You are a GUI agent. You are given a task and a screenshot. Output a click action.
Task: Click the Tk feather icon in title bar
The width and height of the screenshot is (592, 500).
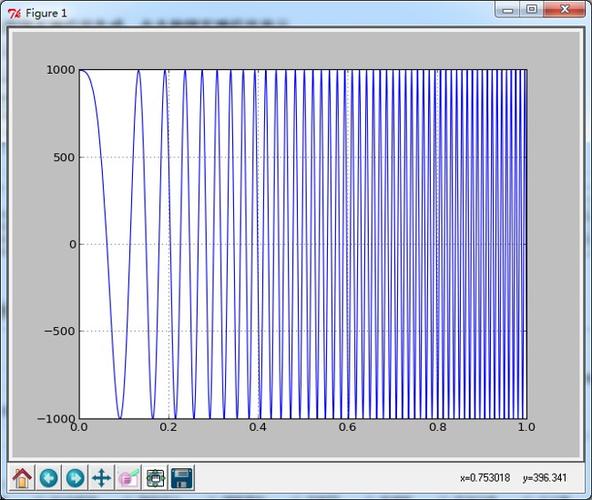click(x=15, y=14)
